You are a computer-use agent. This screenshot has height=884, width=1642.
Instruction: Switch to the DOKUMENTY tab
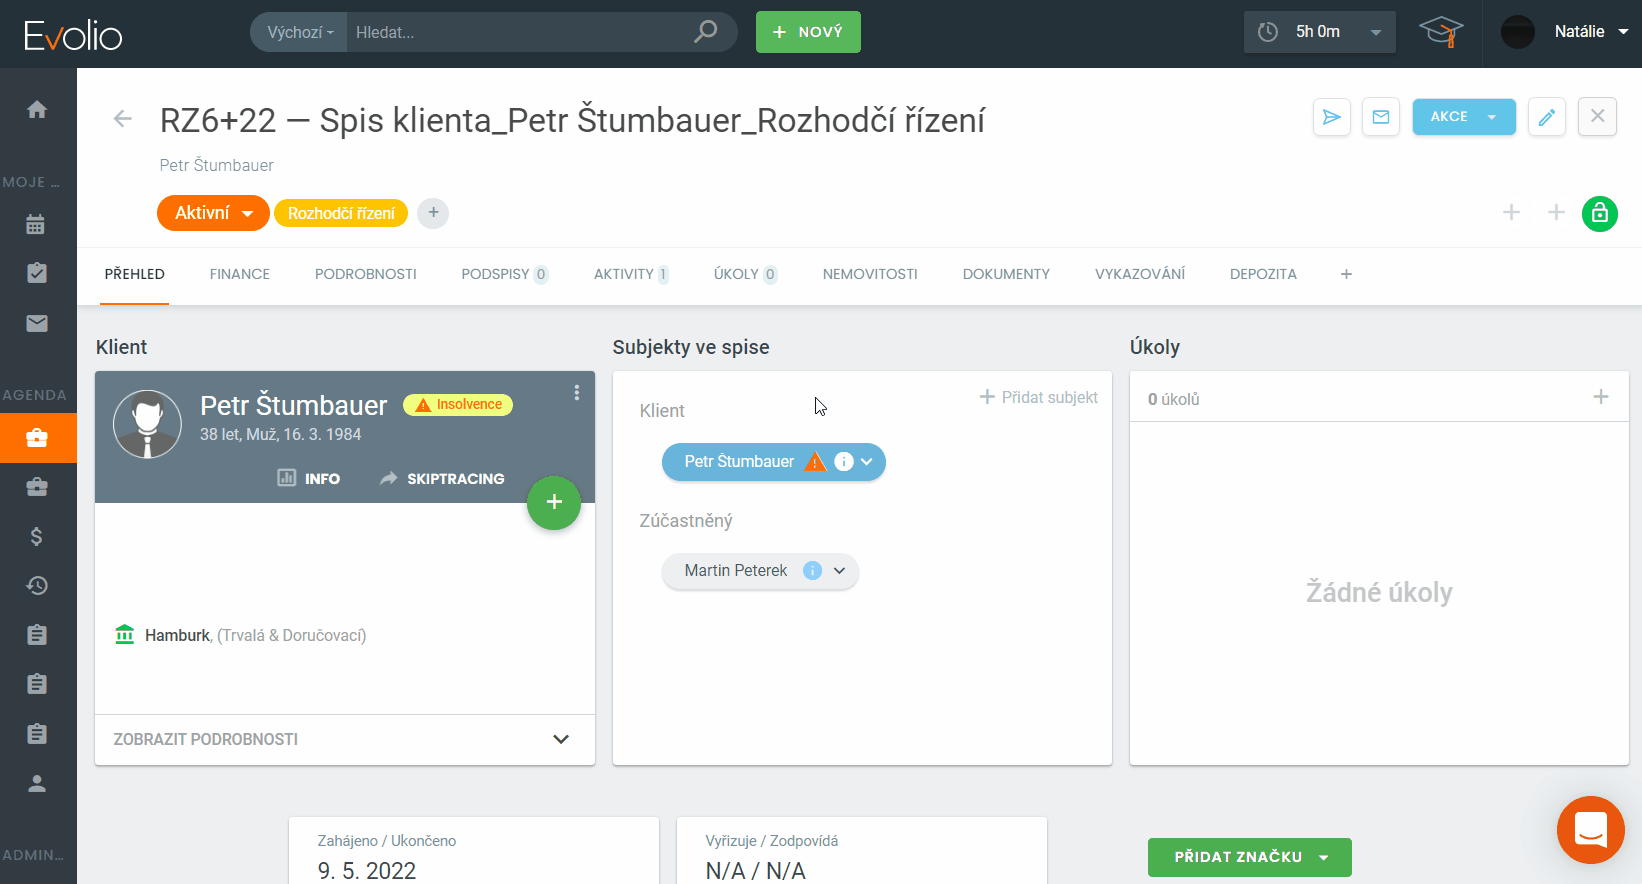1006,274
